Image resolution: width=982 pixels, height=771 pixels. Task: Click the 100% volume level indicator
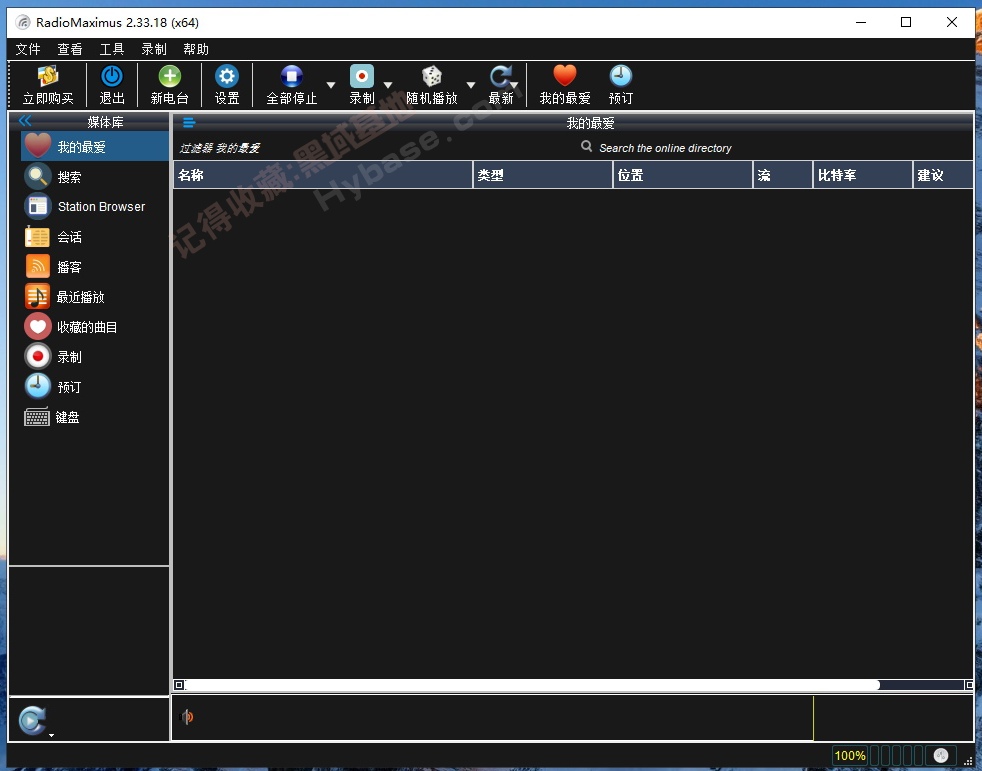[x=850, y=755]
